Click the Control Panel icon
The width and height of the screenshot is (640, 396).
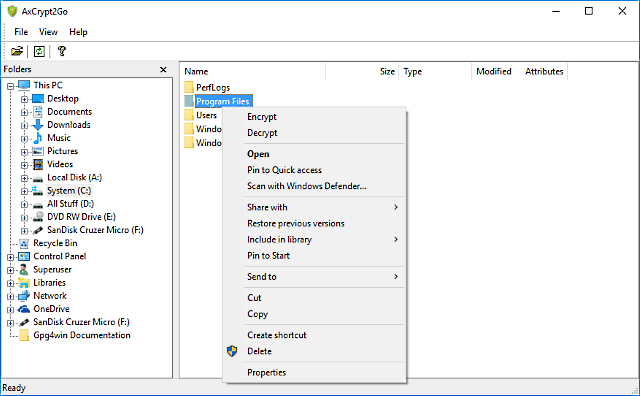click(x=24, y=257)
